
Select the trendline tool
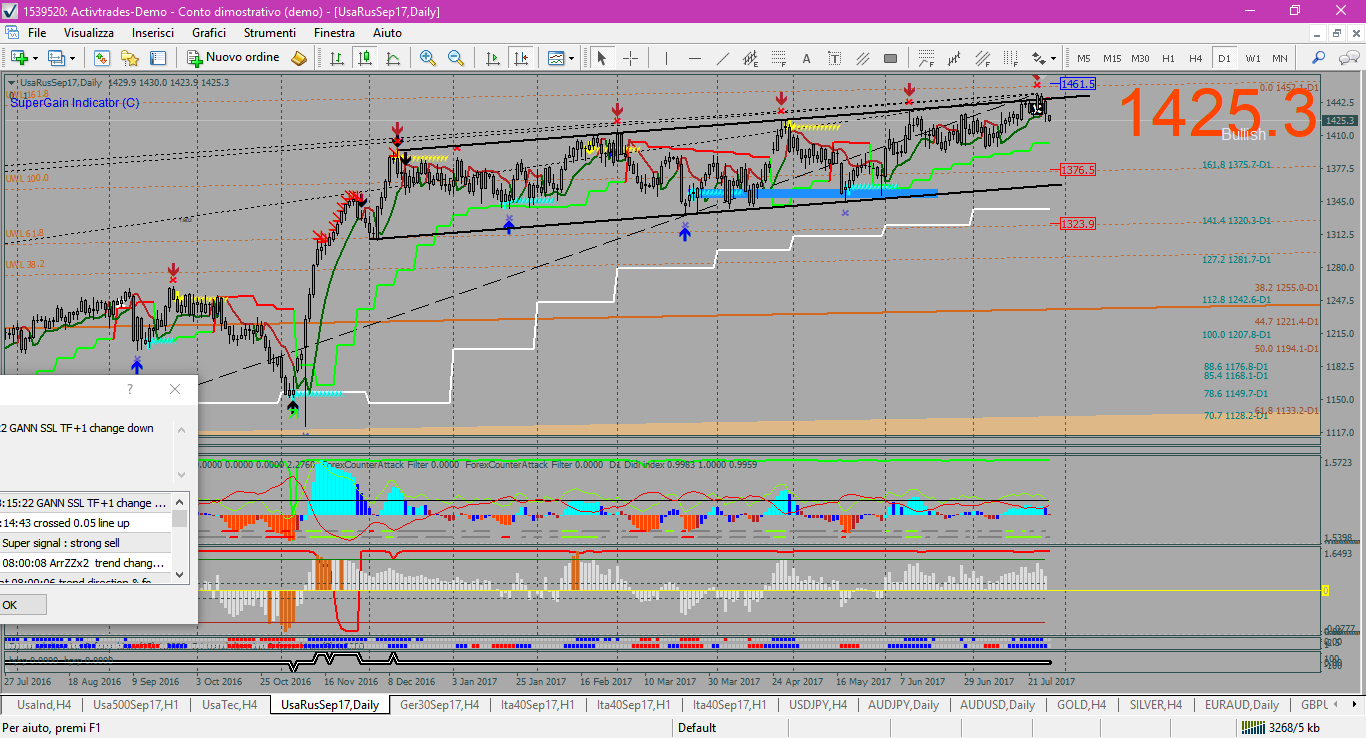pos(722,58)
